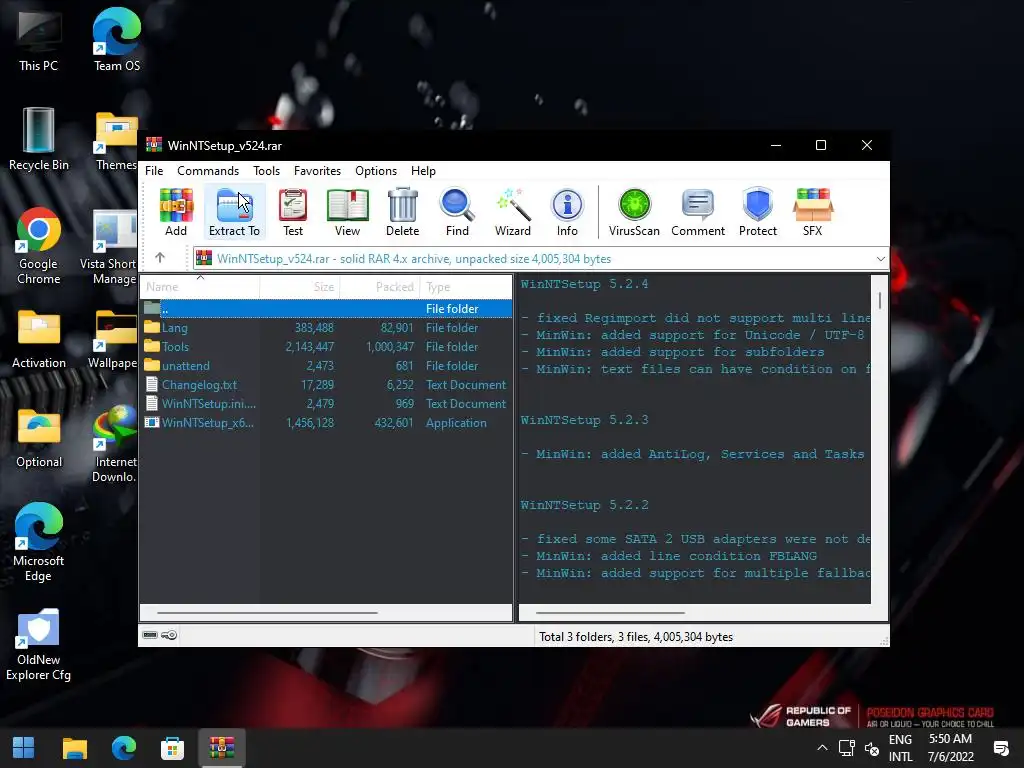
Task: Open the notifications center icon
Action: [1000, 748]
